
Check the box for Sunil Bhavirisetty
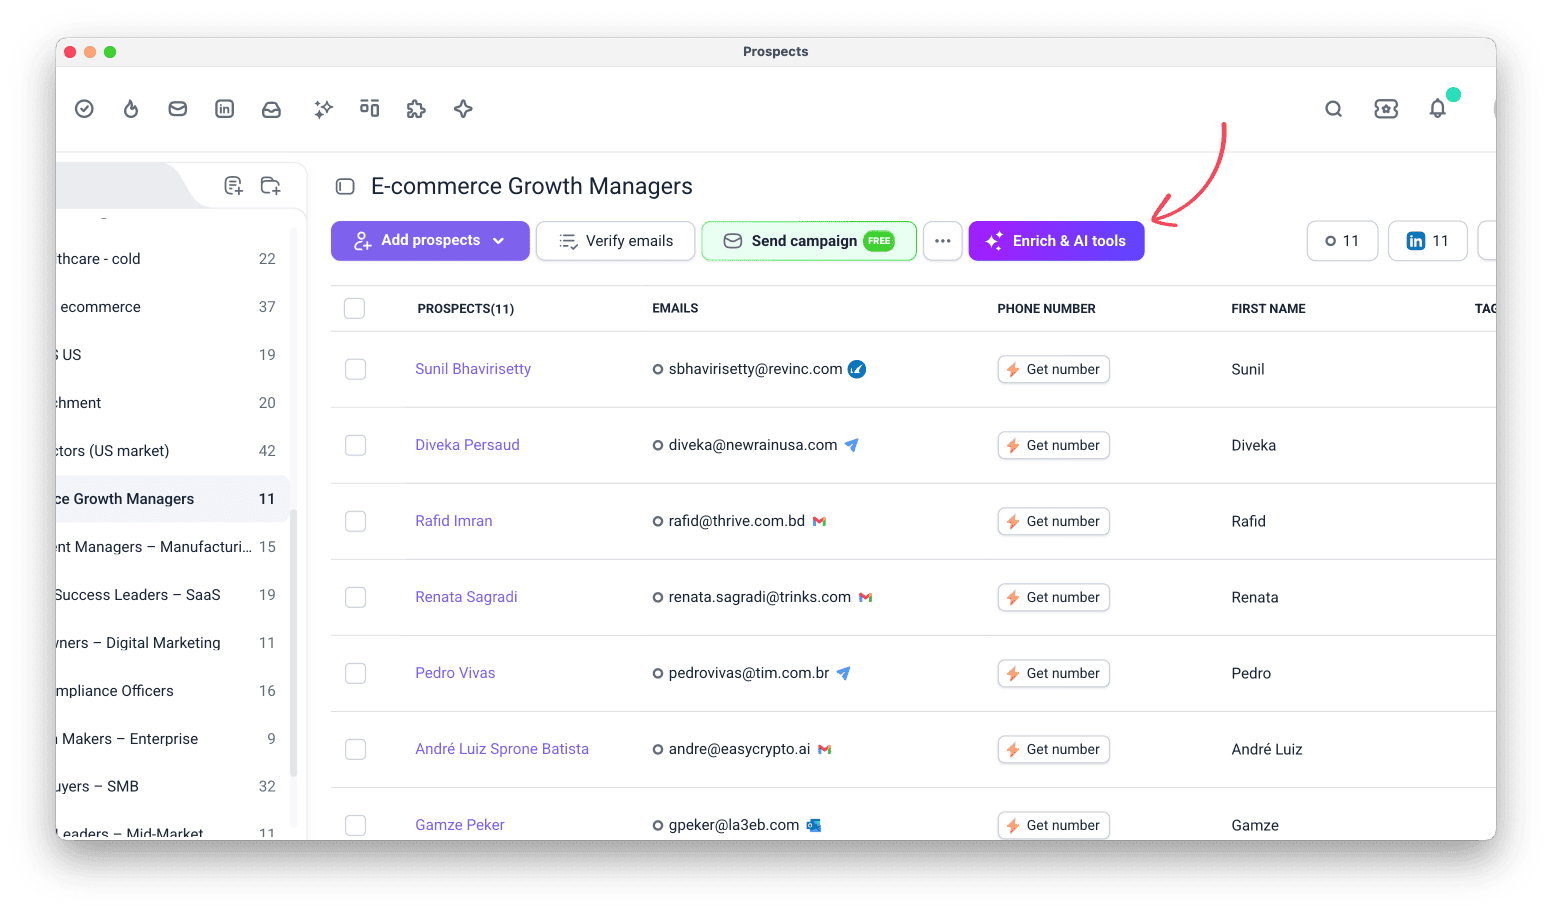(355, 369)
